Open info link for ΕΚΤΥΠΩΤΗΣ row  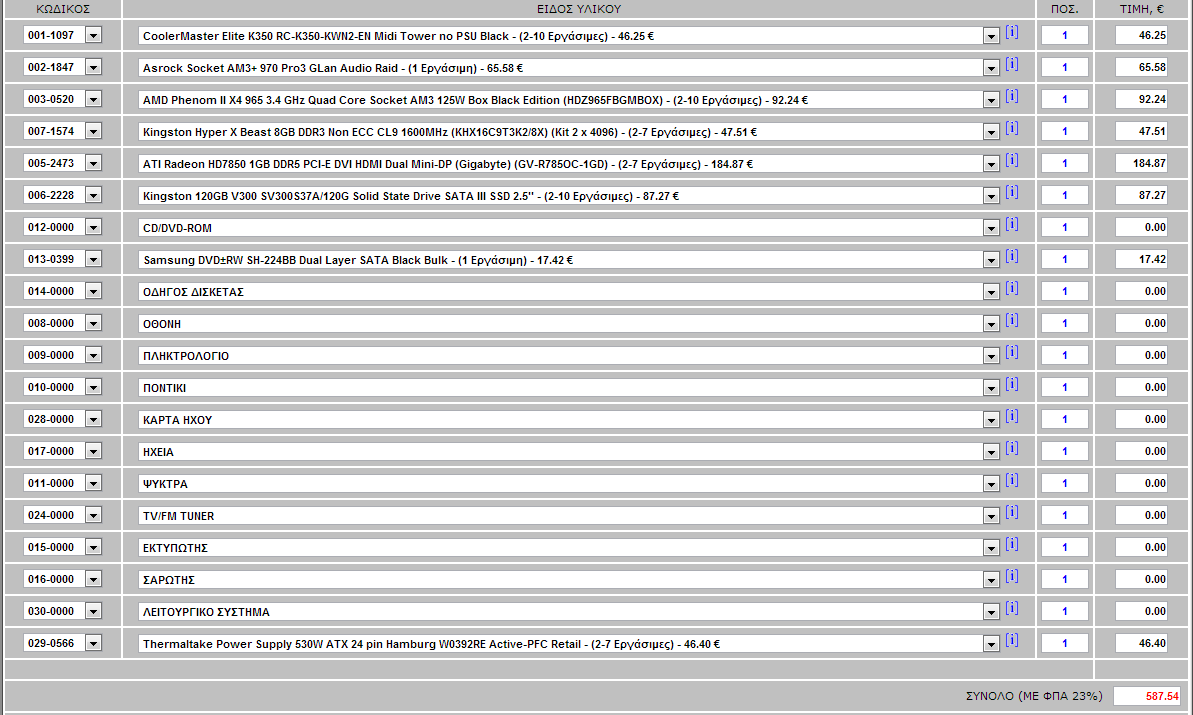tap(1012, 543)
